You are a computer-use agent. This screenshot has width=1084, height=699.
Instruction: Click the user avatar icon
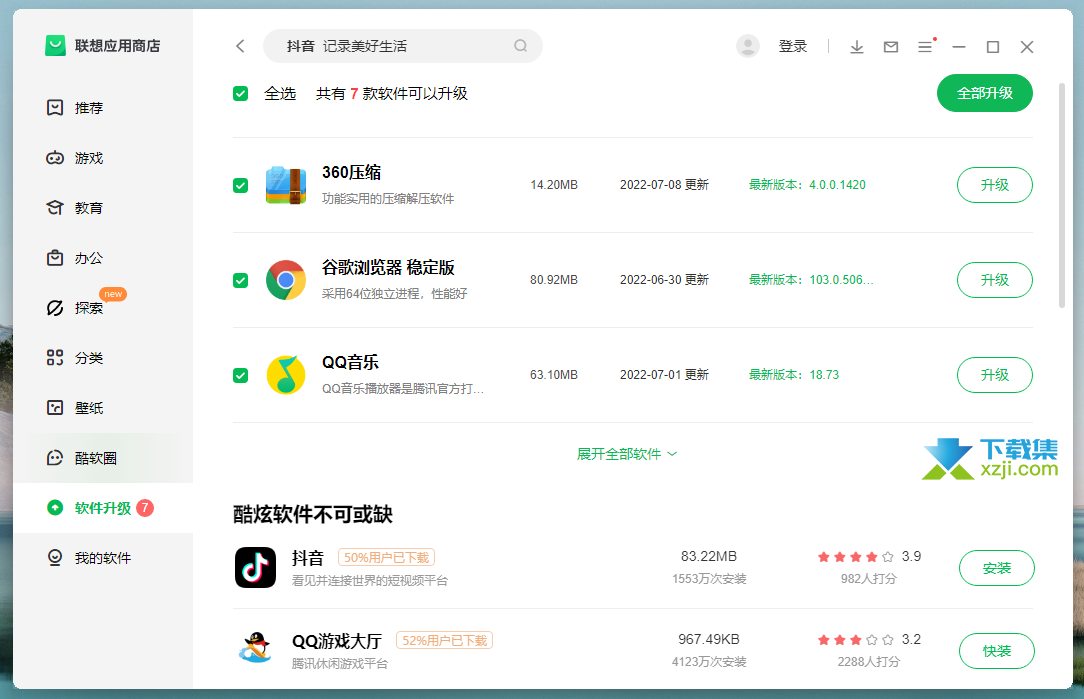tap(747, 46)
